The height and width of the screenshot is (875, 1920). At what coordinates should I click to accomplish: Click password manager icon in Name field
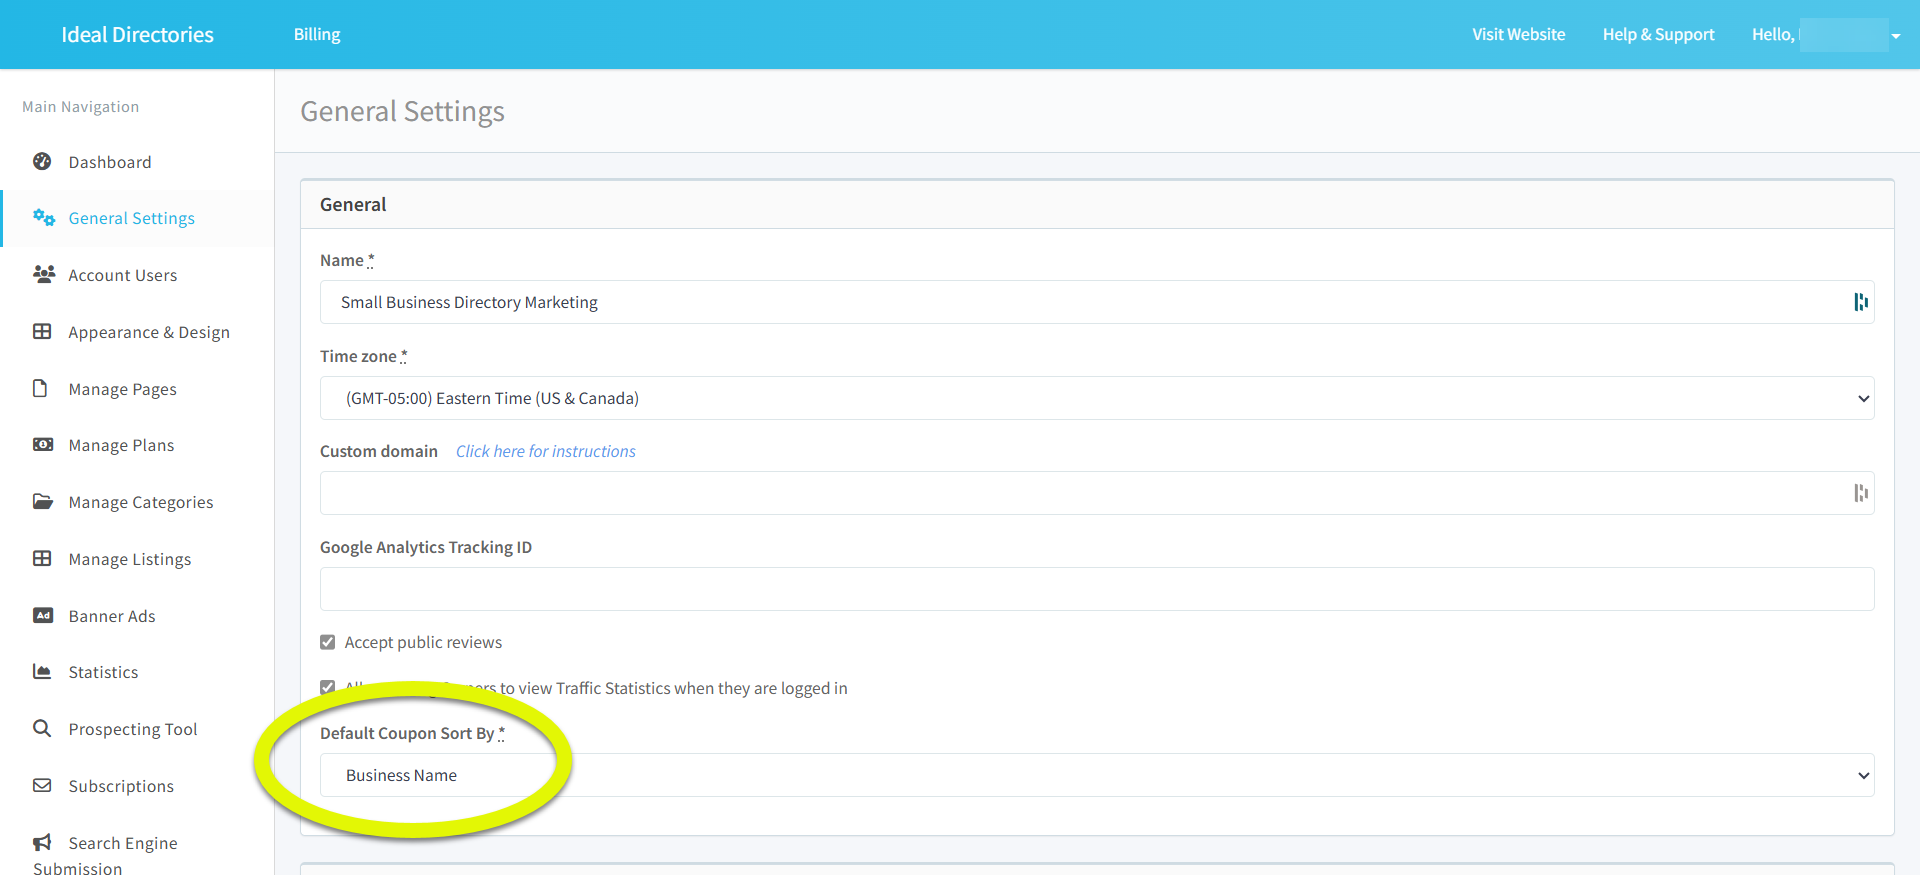(x=1860, y=302)
